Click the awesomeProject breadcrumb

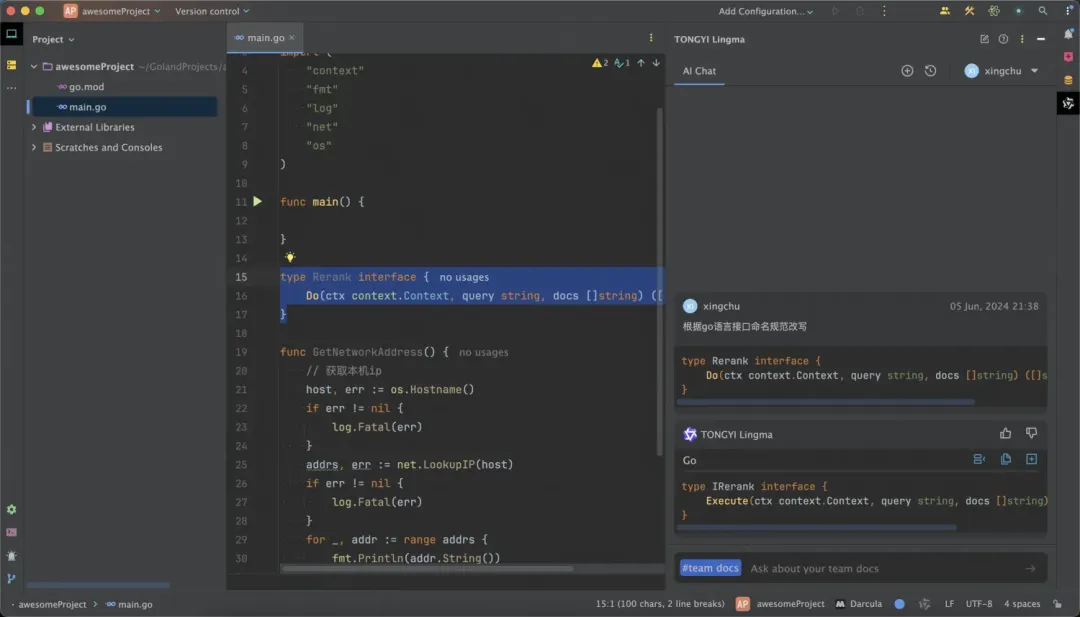[x=52, y=605]
